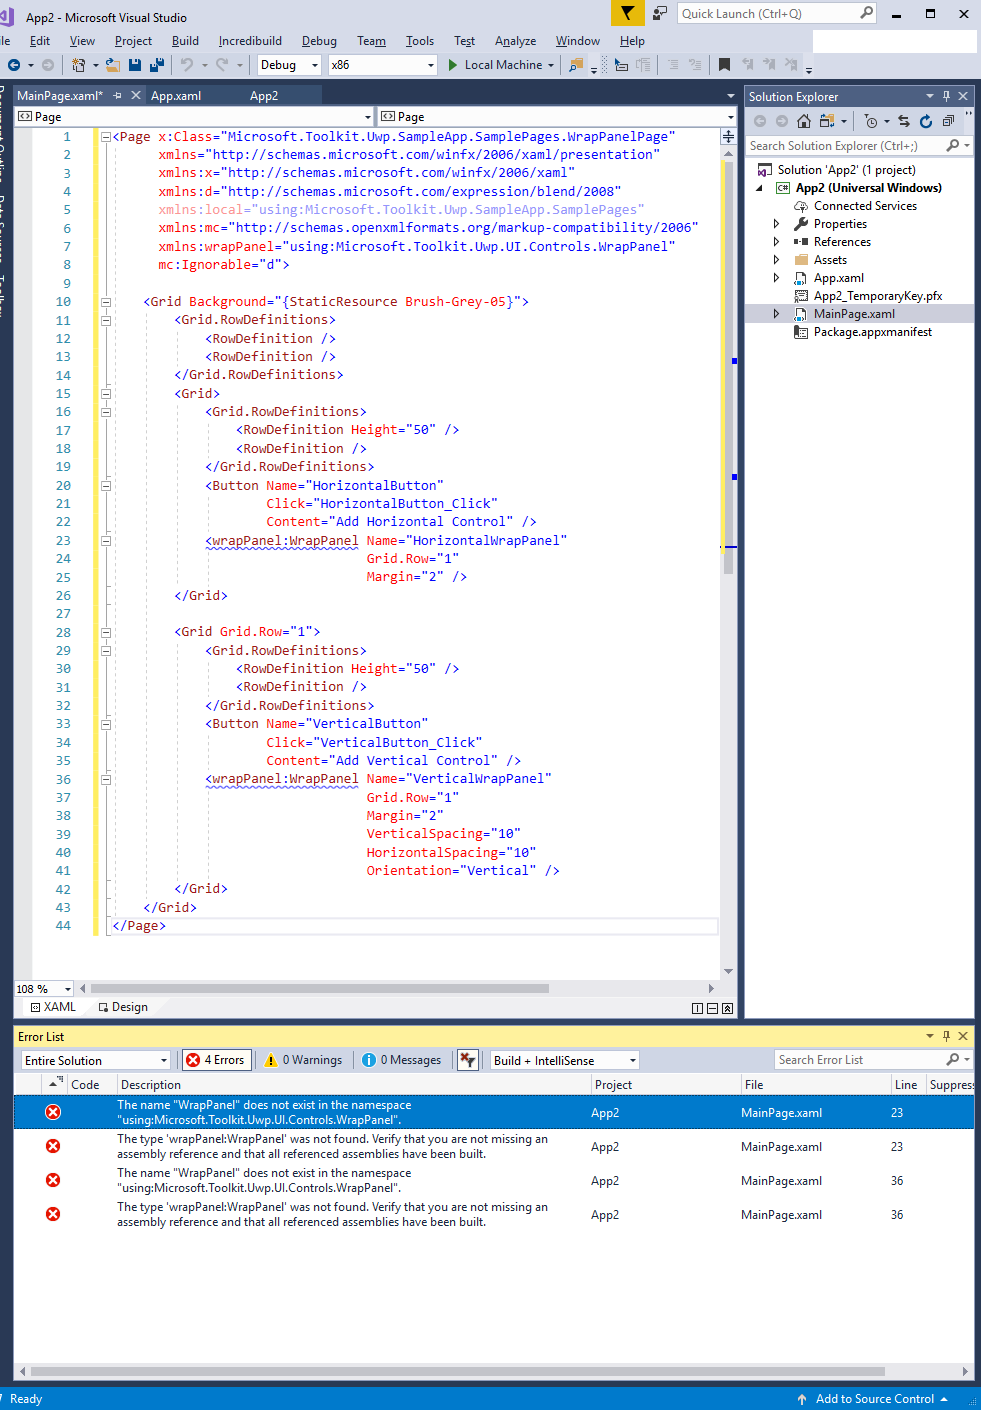The width and height of the screenshot is (981, 1410).
Task: Expand the Assets folder node
Action: point(776,260)
